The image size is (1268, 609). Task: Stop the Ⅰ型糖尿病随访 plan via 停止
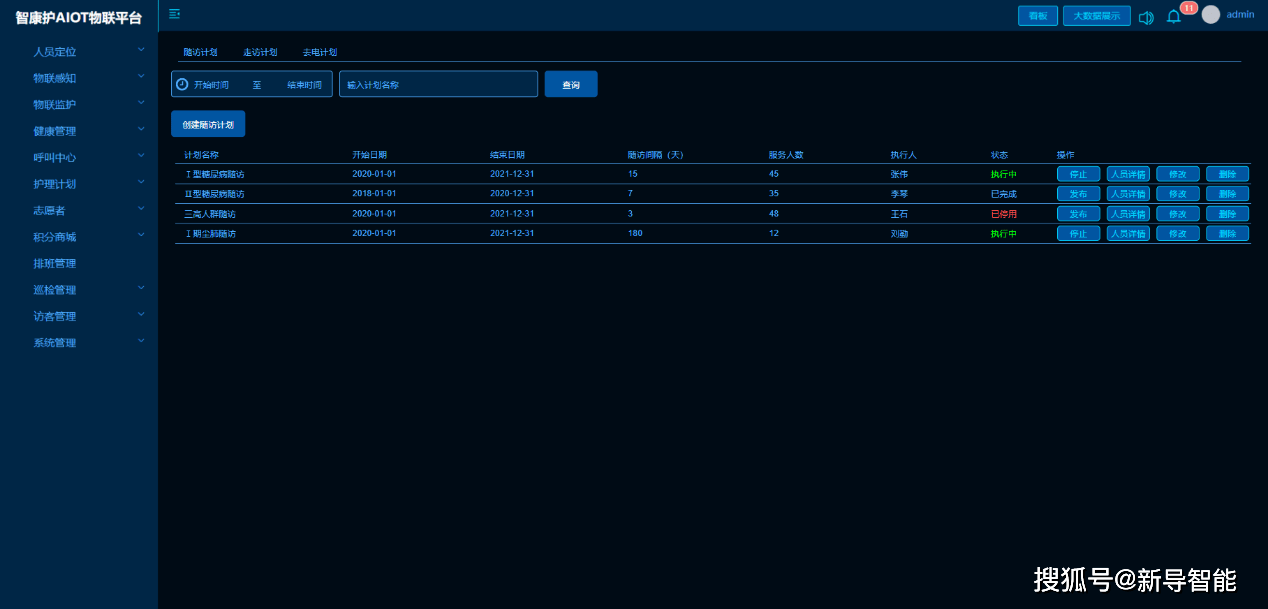pyautogui.click(x=1078, y=174)
